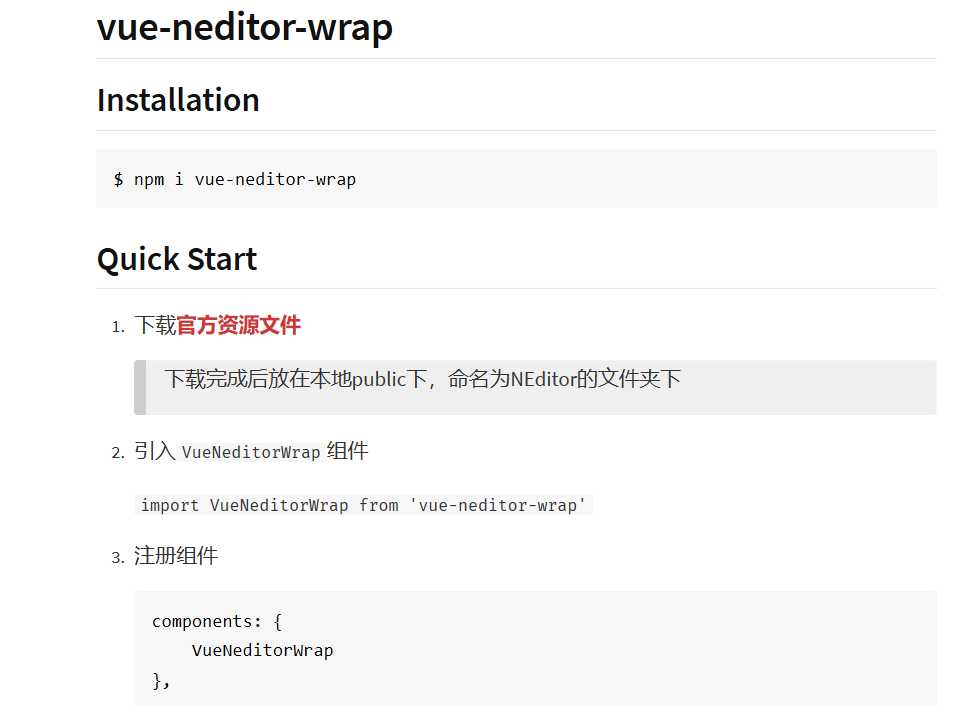This screenshot has width=966, height=706.
Task: Click the closing brace line in code block
Action: (x=161, y=681)
